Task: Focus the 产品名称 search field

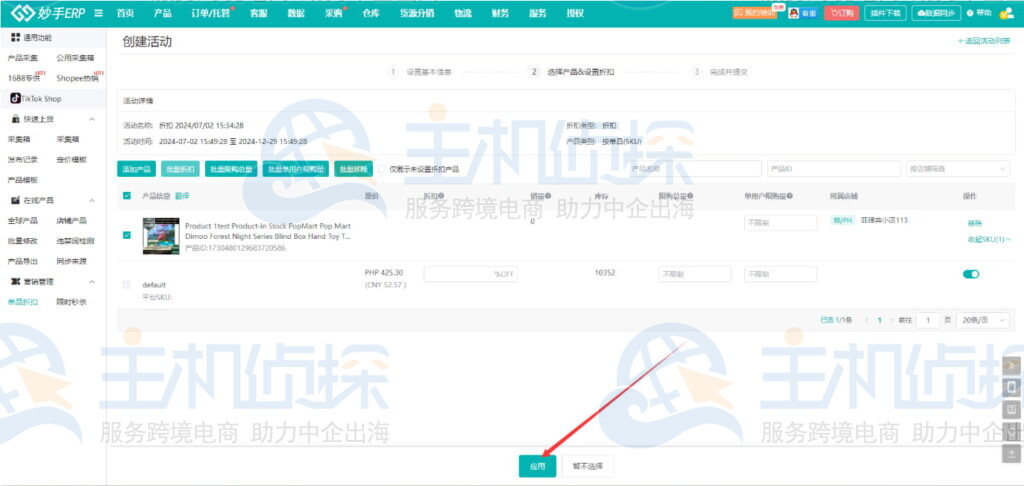Action: click(x=694, y=169)
